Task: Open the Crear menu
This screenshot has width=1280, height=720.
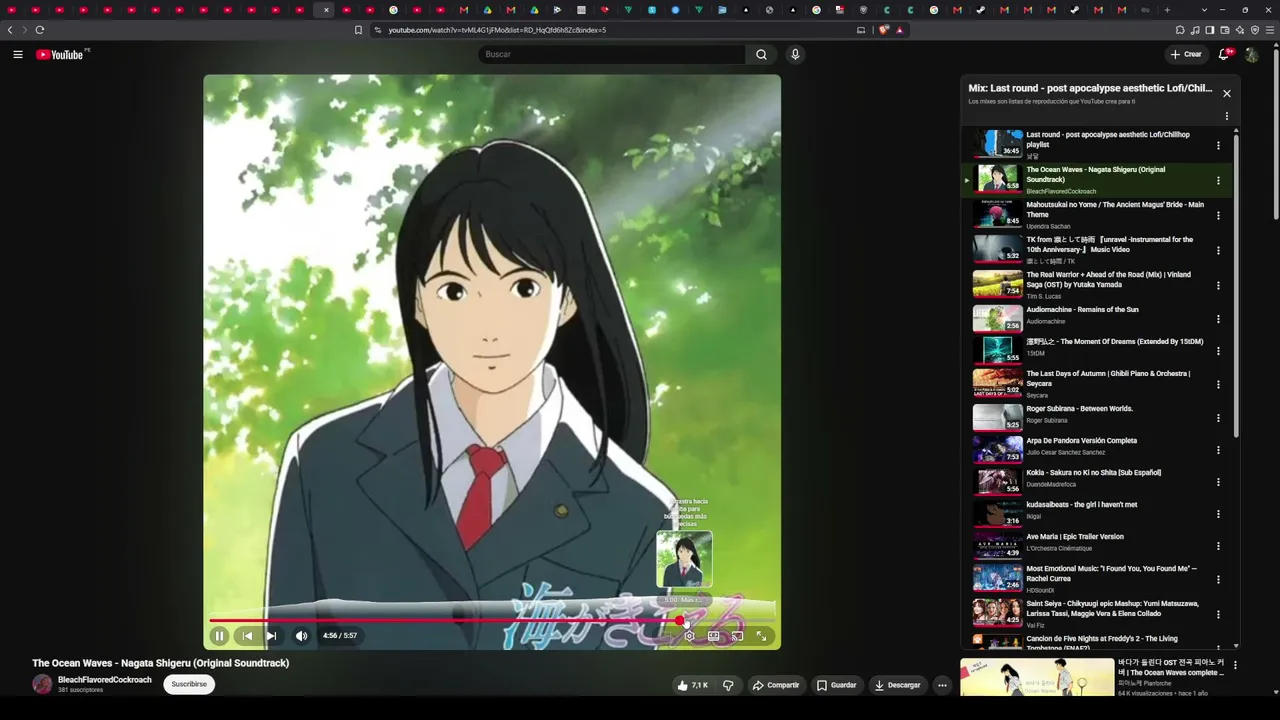Action: pos(1186,54)
